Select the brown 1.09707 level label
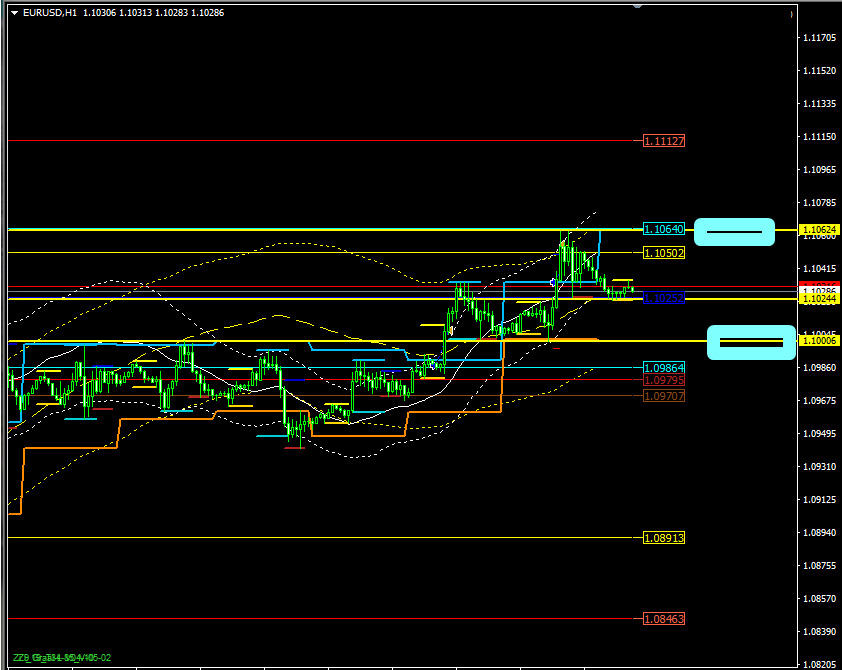 pyautogui.click(x=664, y=396)
